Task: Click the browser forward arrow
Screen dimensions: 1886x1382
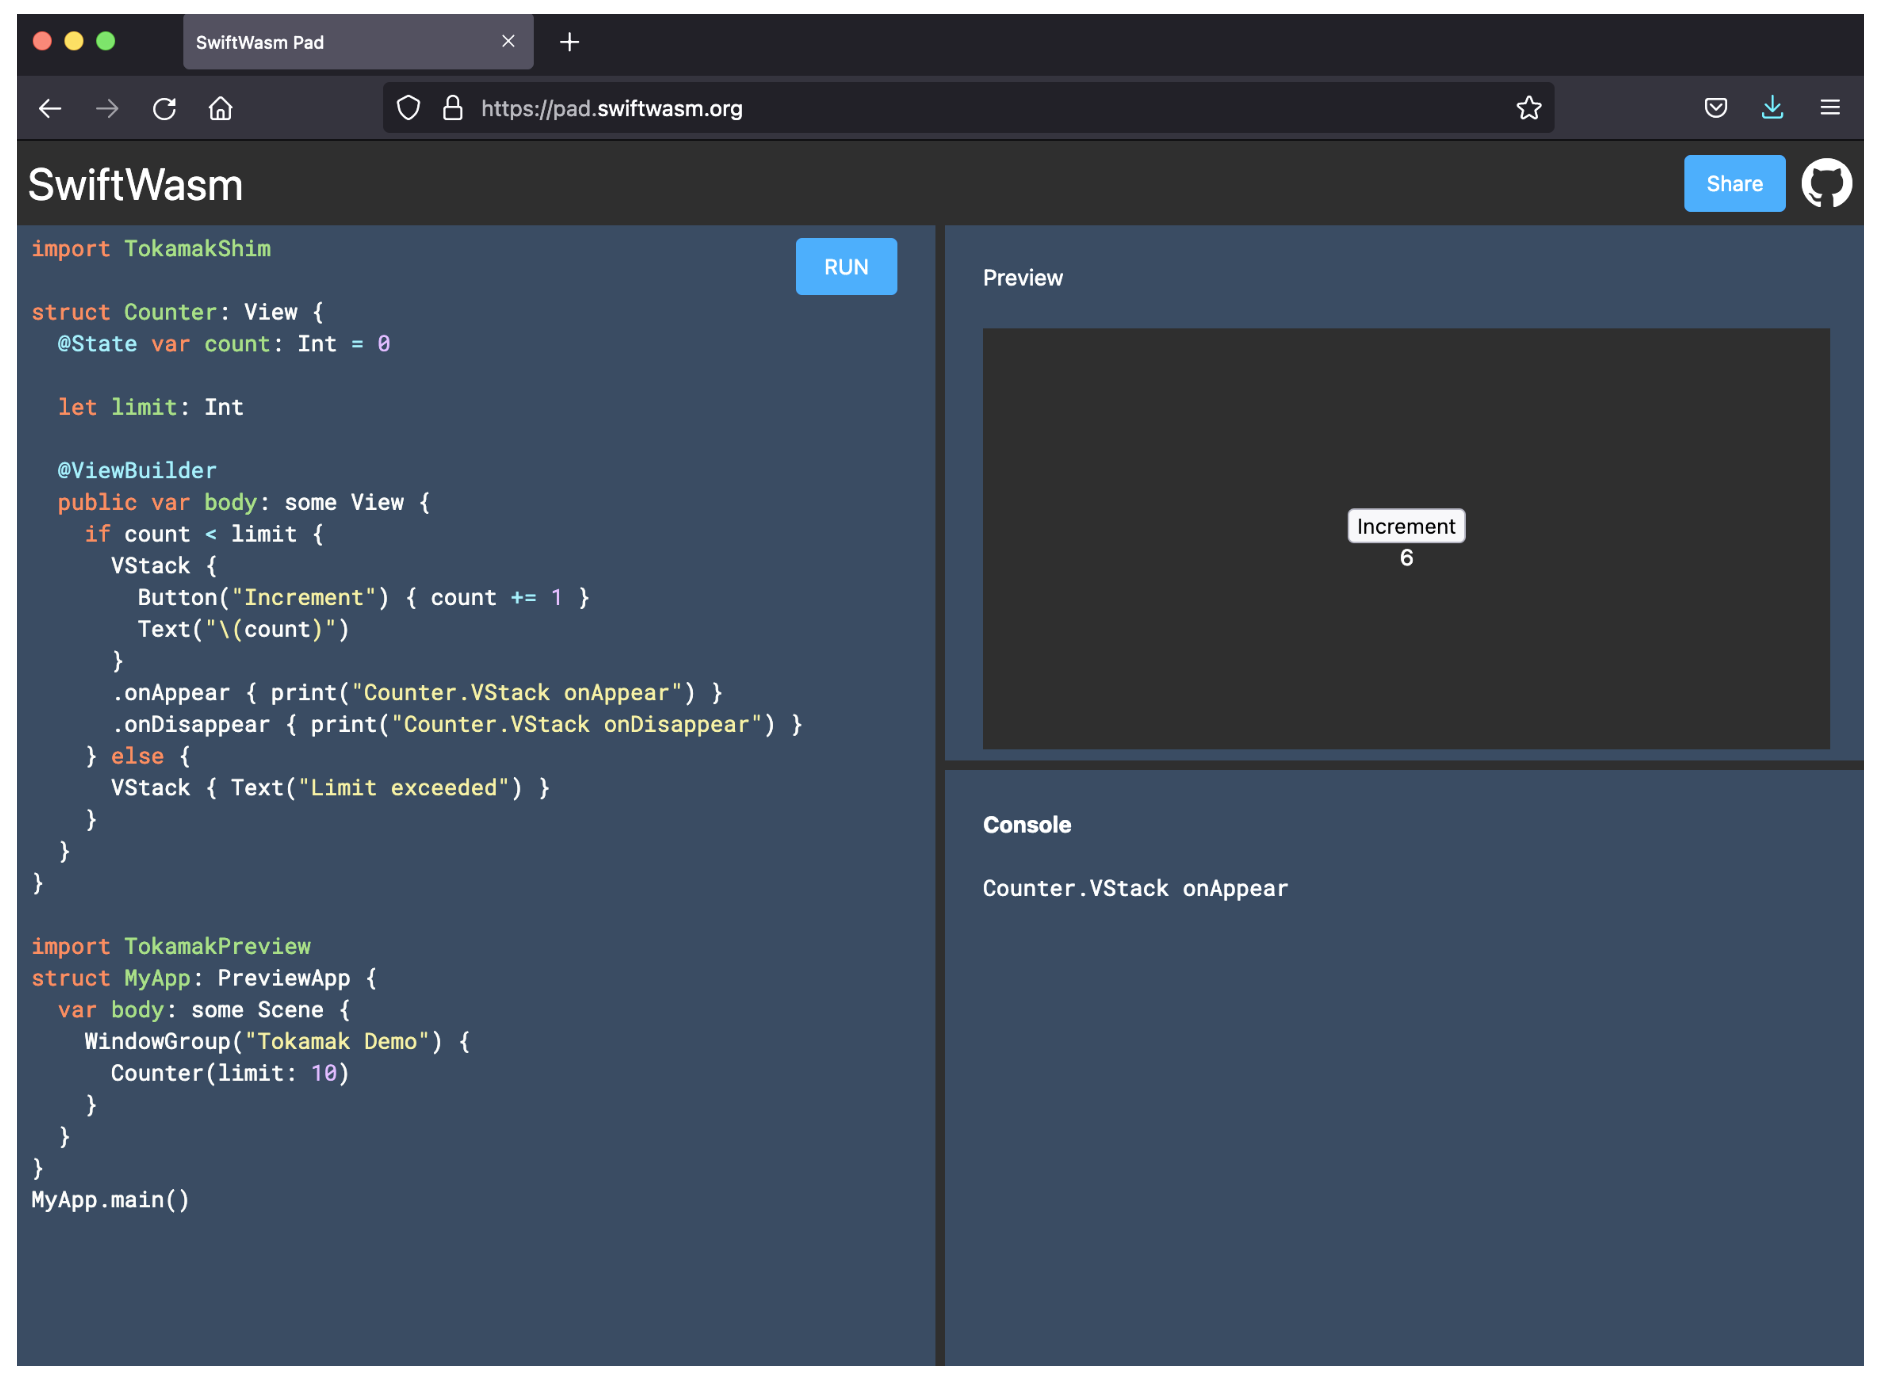Action: [x=107, y=108]
